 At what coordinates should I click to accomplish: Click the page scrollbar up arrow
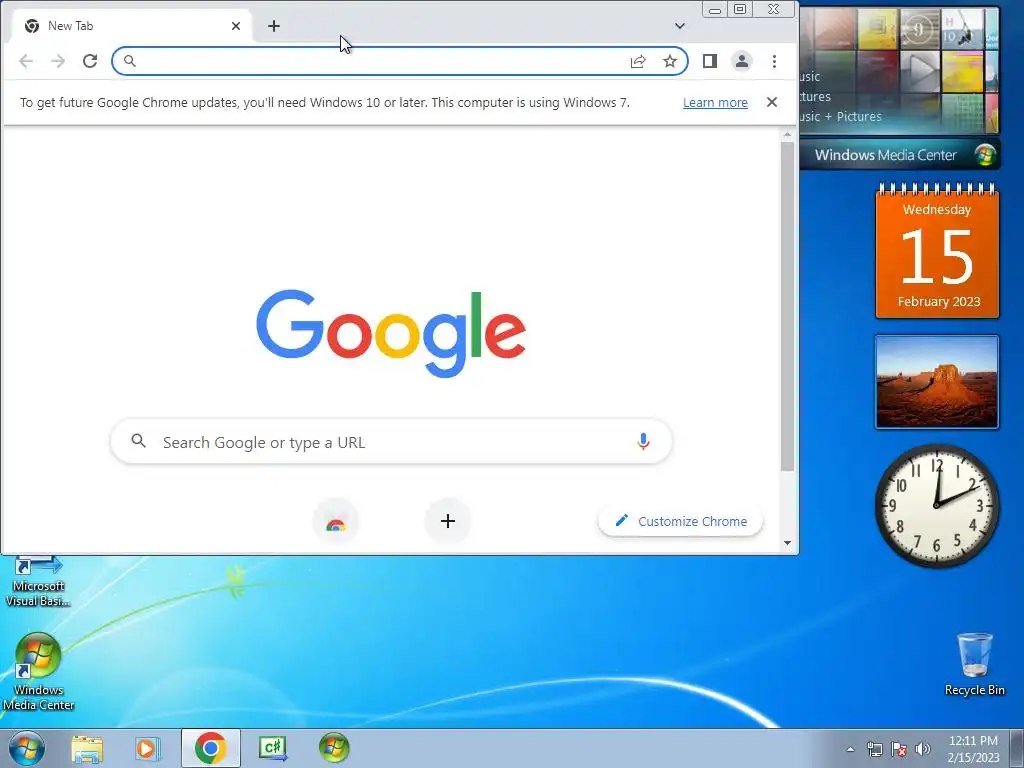788,134
